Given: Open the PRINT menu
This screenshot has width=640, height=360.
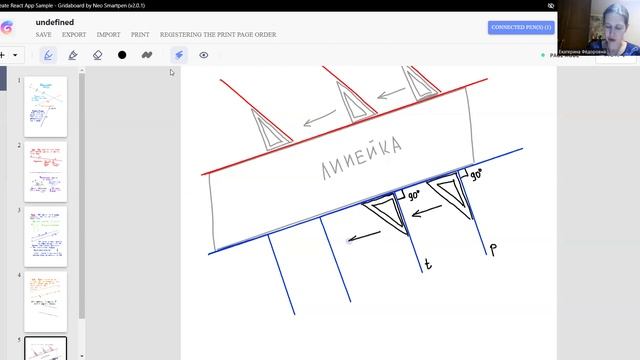Looking at the screenshot, I should click(140, 35).
